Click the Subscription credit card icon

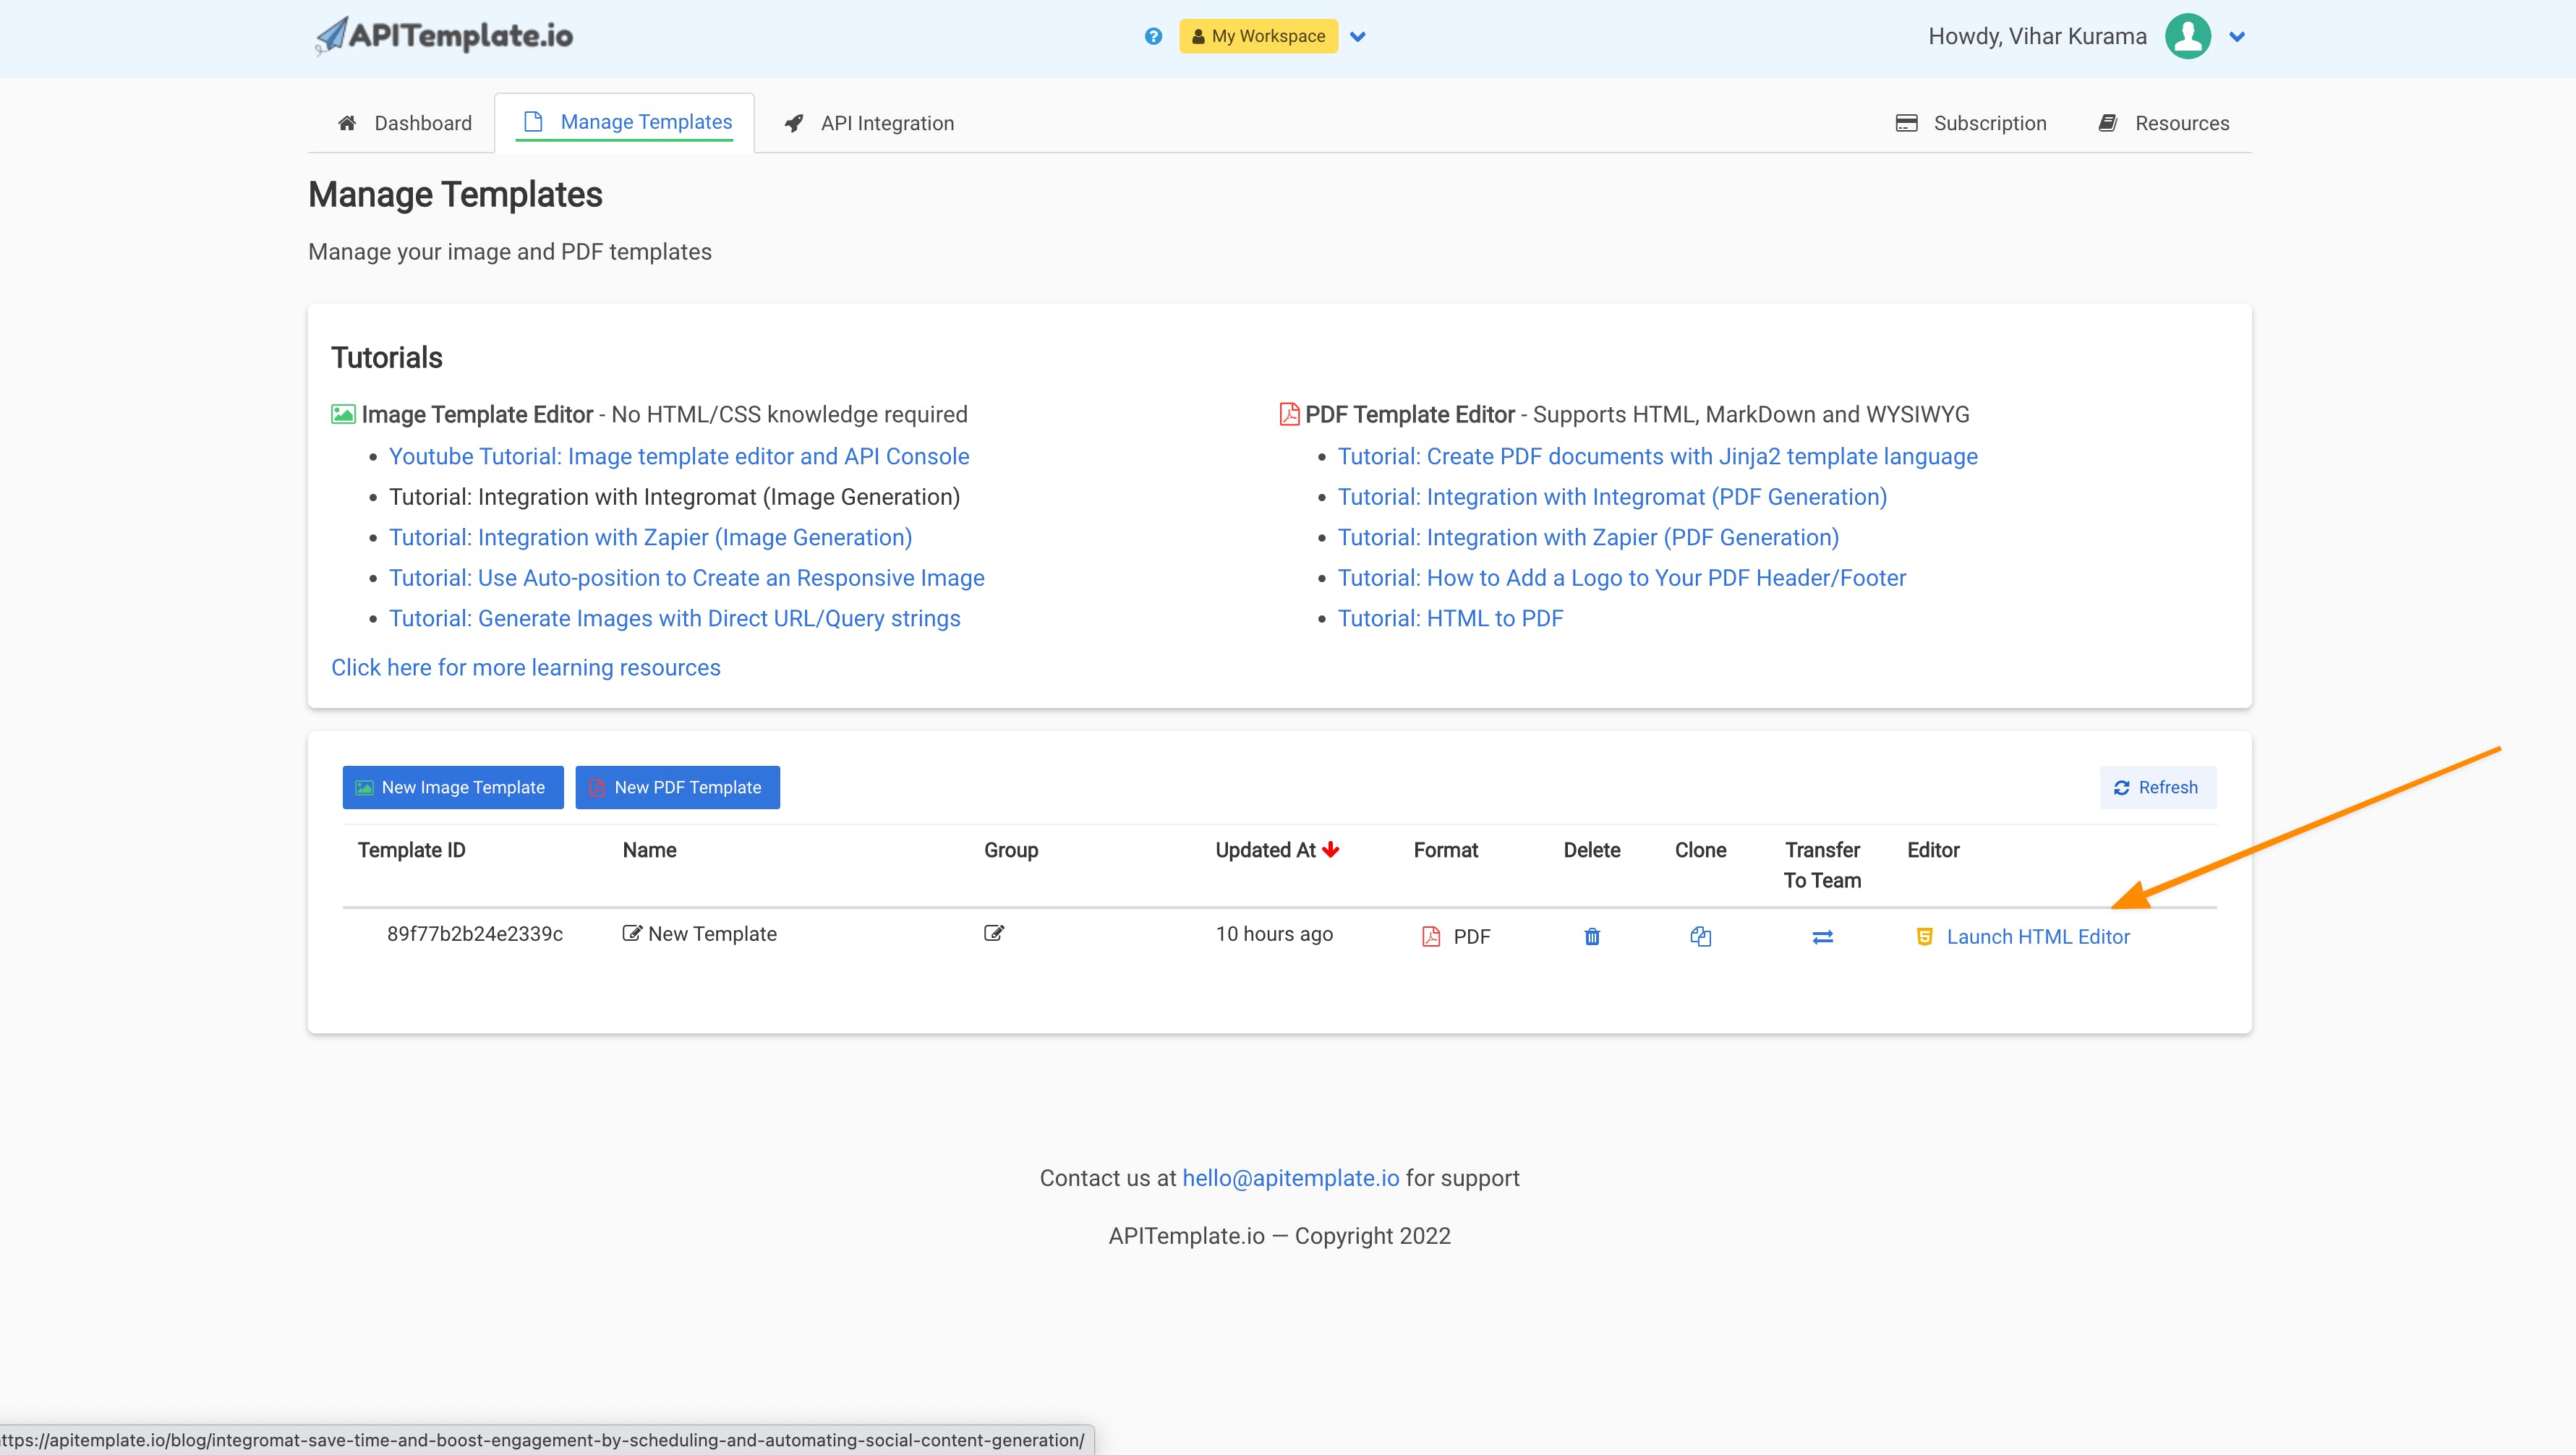point(1907,123)
